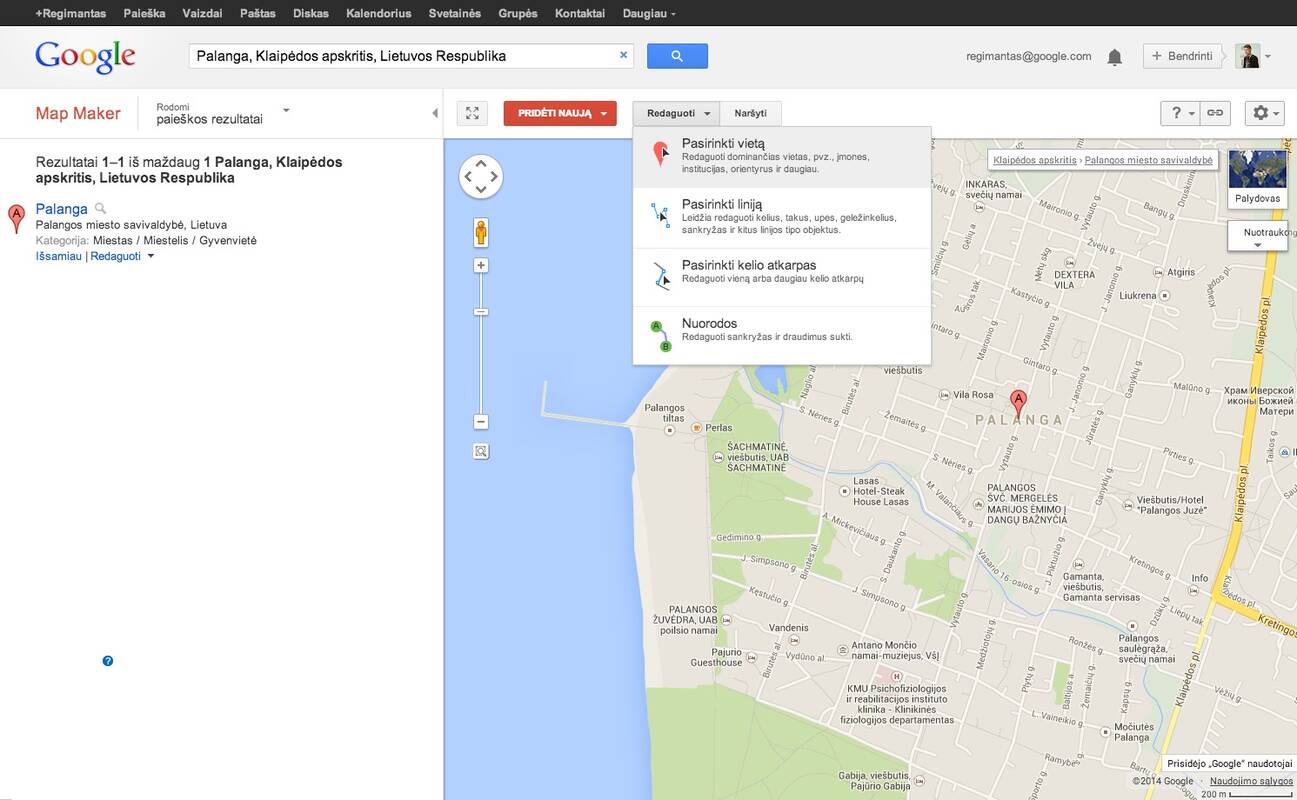Click the link icon to share map

tap(1215, 113)
